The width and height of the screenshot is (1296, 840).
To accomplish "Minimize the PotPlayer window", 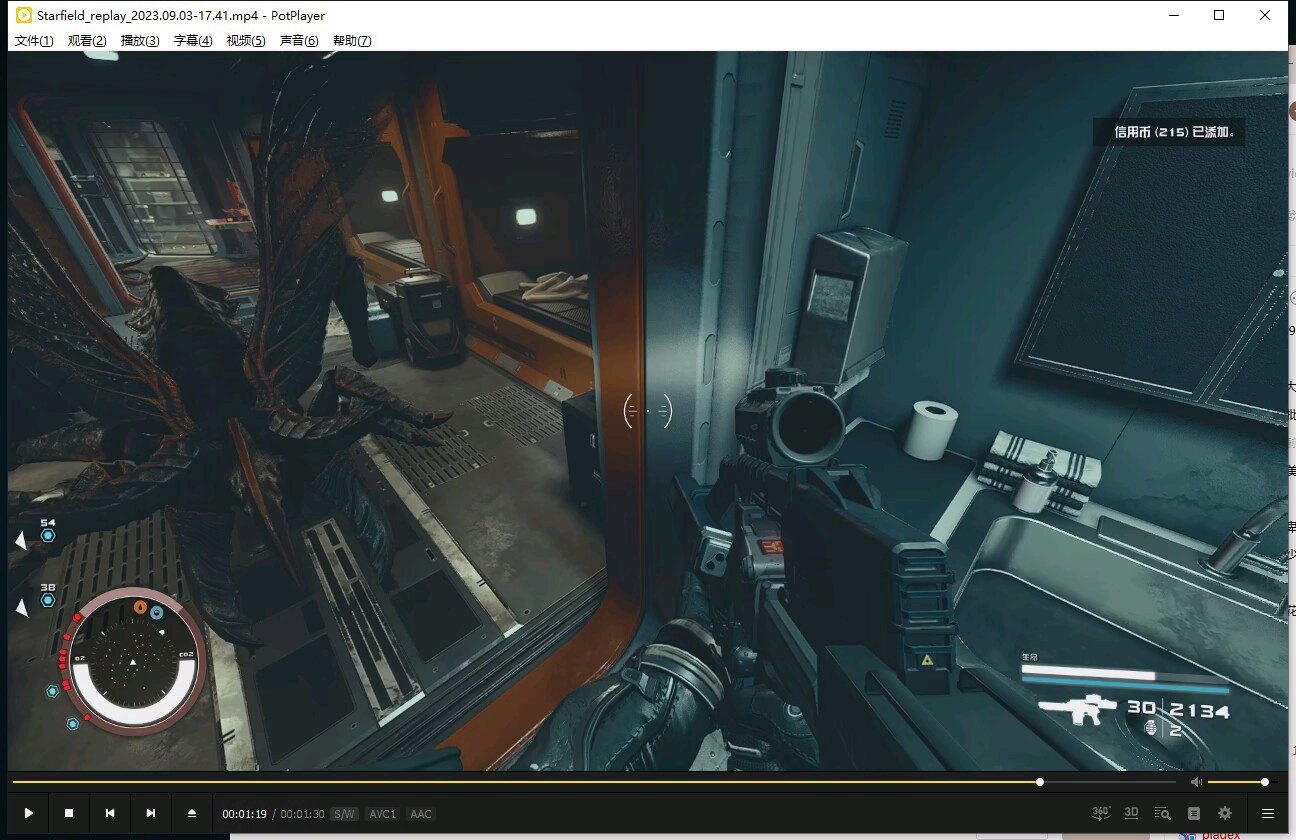I will (x=1172, y=15).
